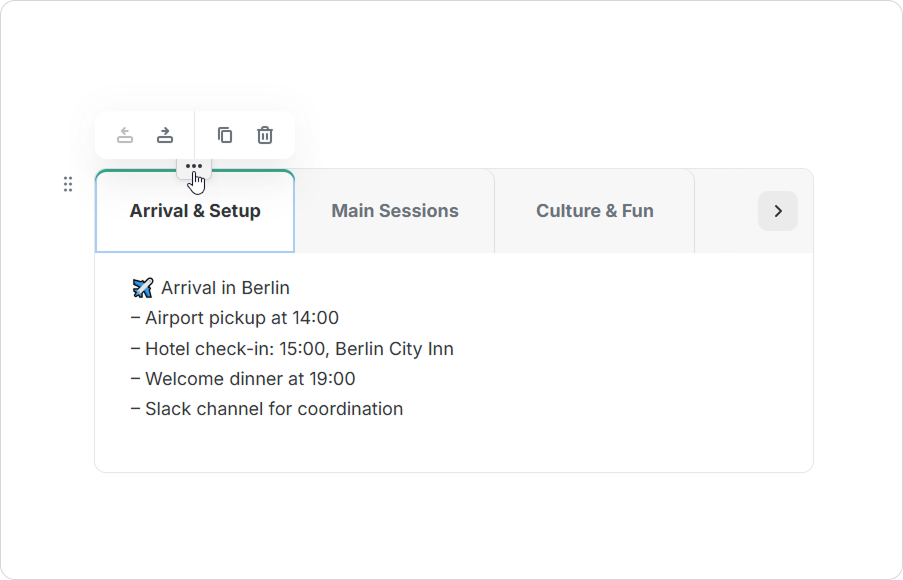Click the 'Welcome dinner at 19:00' line
Viewport: 903px width, 580px height.
243,378
